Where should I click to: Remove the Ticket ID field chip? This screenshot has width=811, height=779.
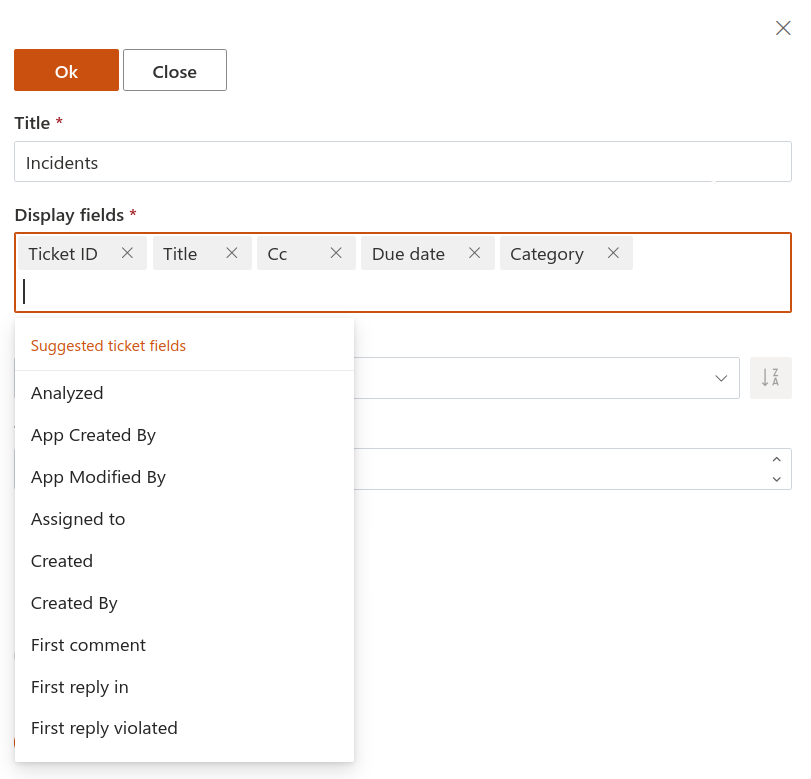pos(127,253)
